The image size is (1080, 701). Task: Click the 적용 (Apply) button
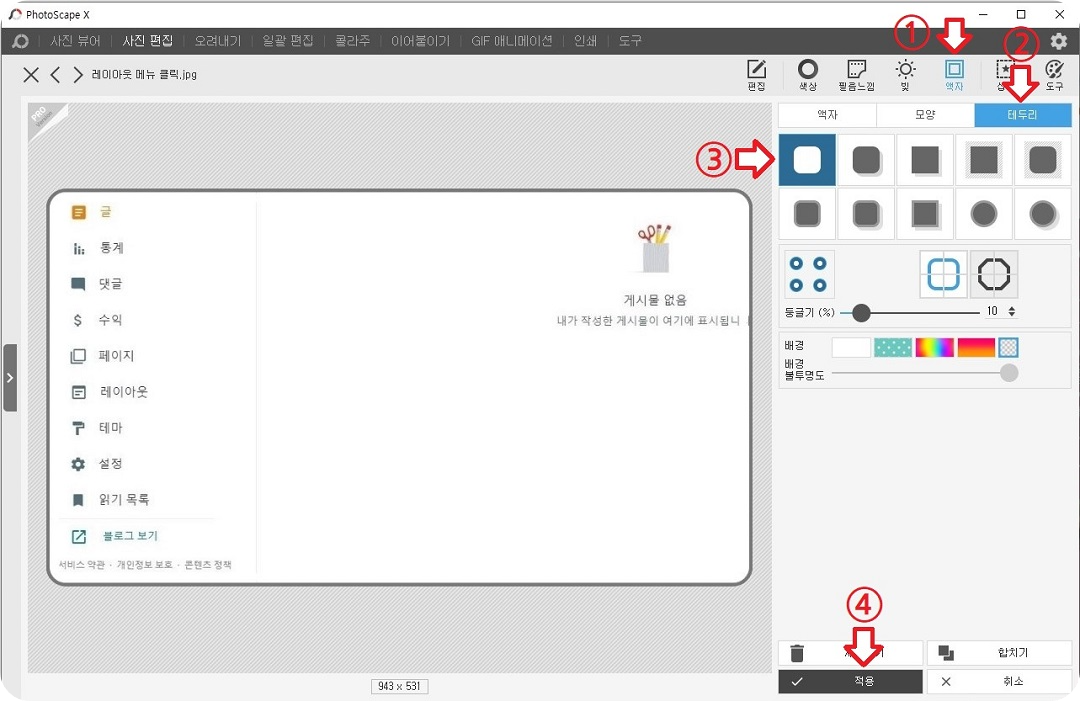point(851,681)
